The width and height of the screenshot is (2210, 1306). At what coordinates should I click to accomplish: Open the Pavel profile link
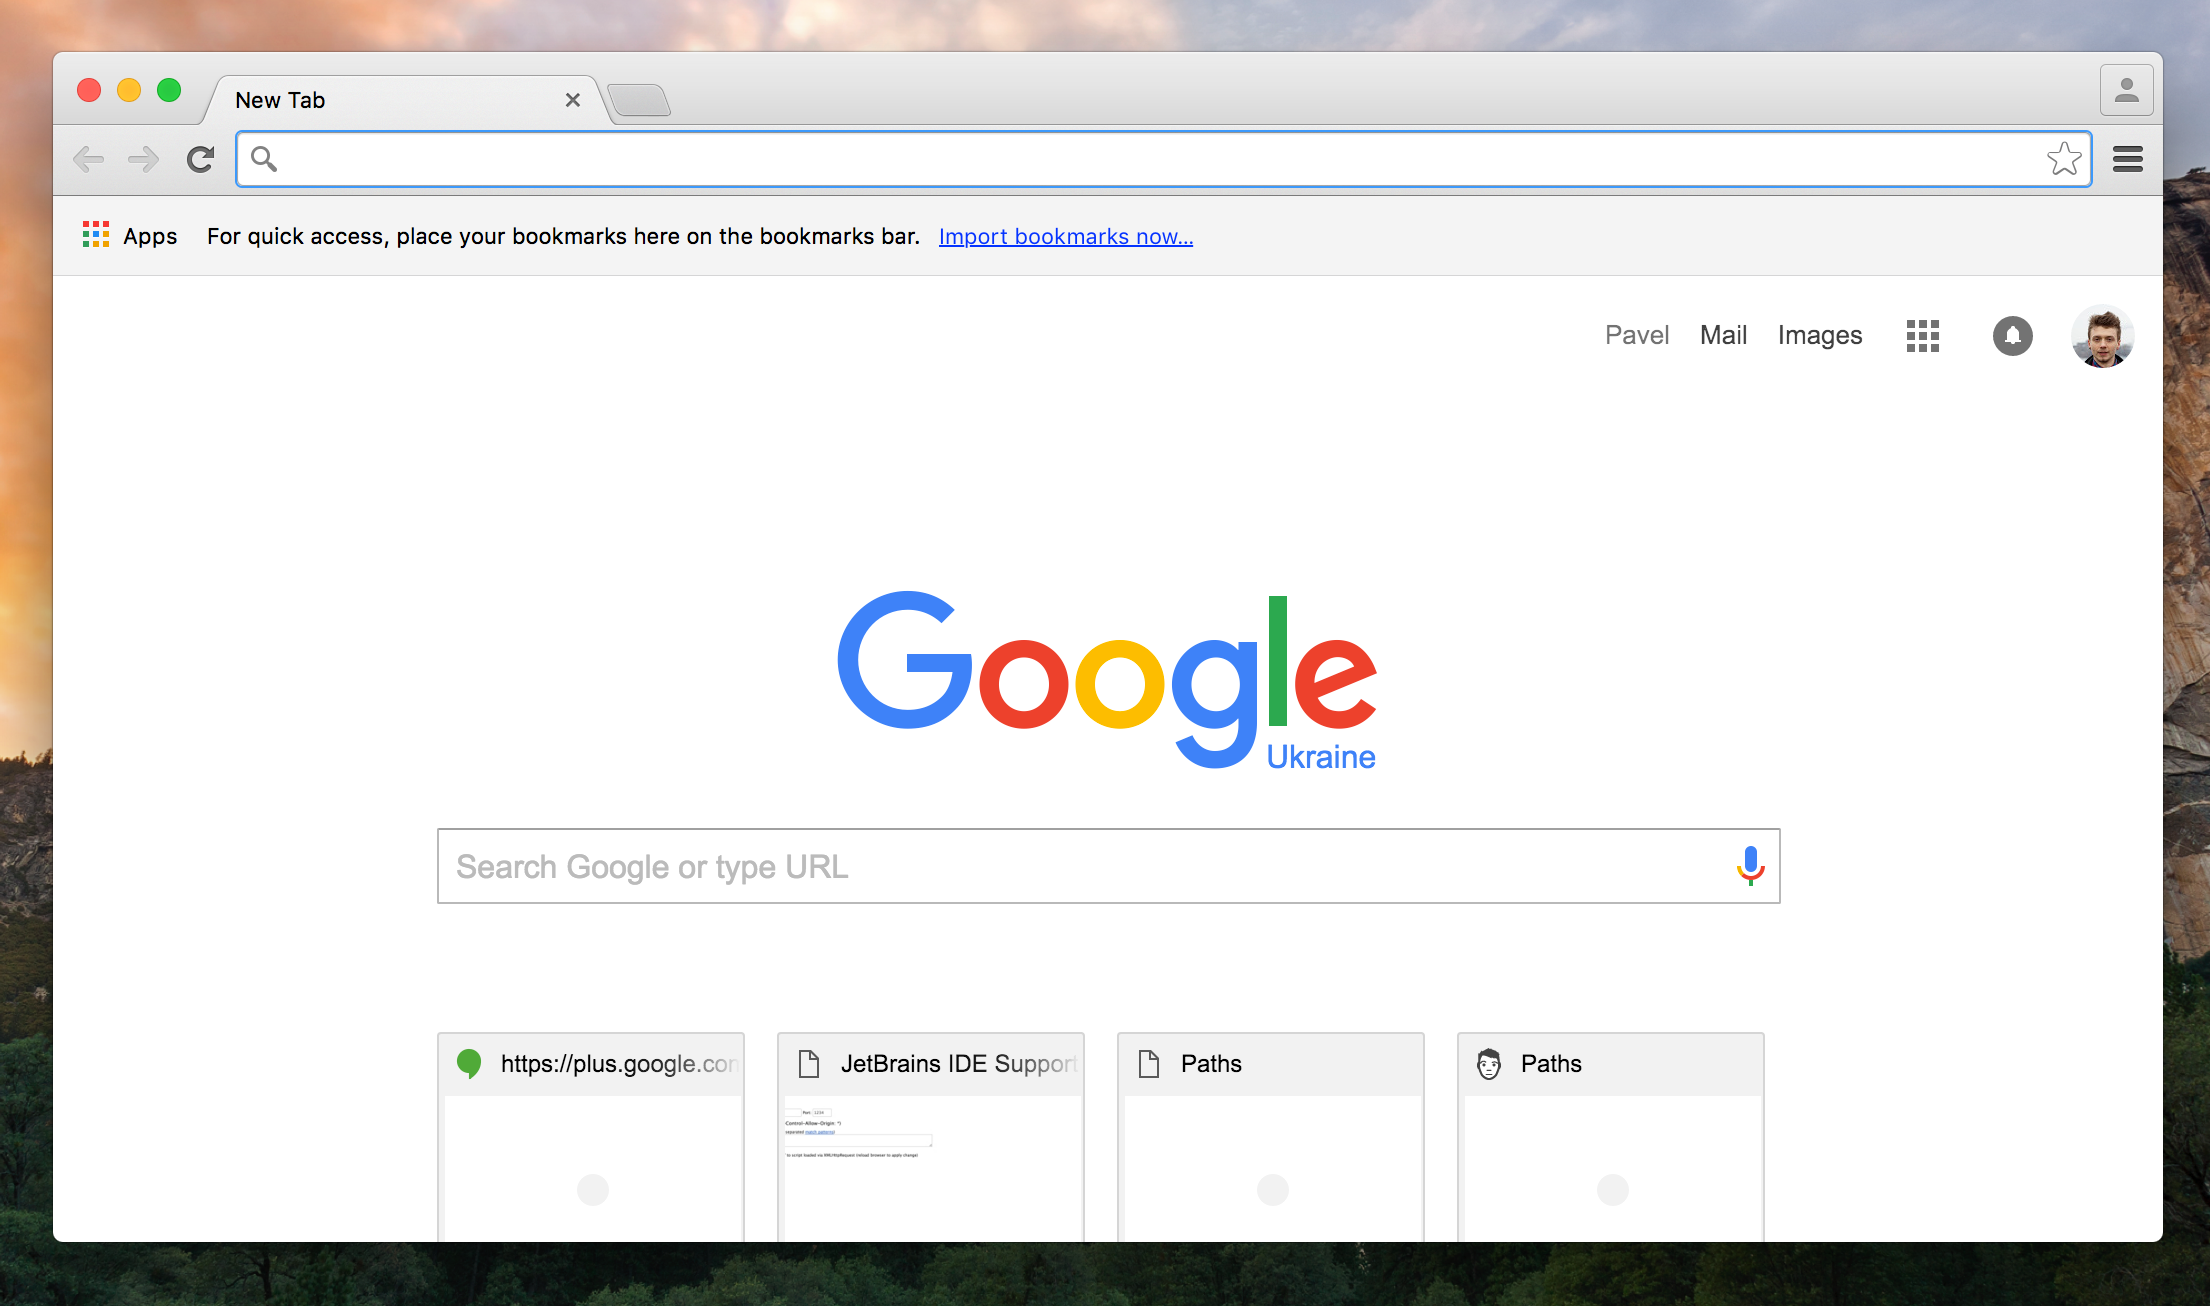1637,335
